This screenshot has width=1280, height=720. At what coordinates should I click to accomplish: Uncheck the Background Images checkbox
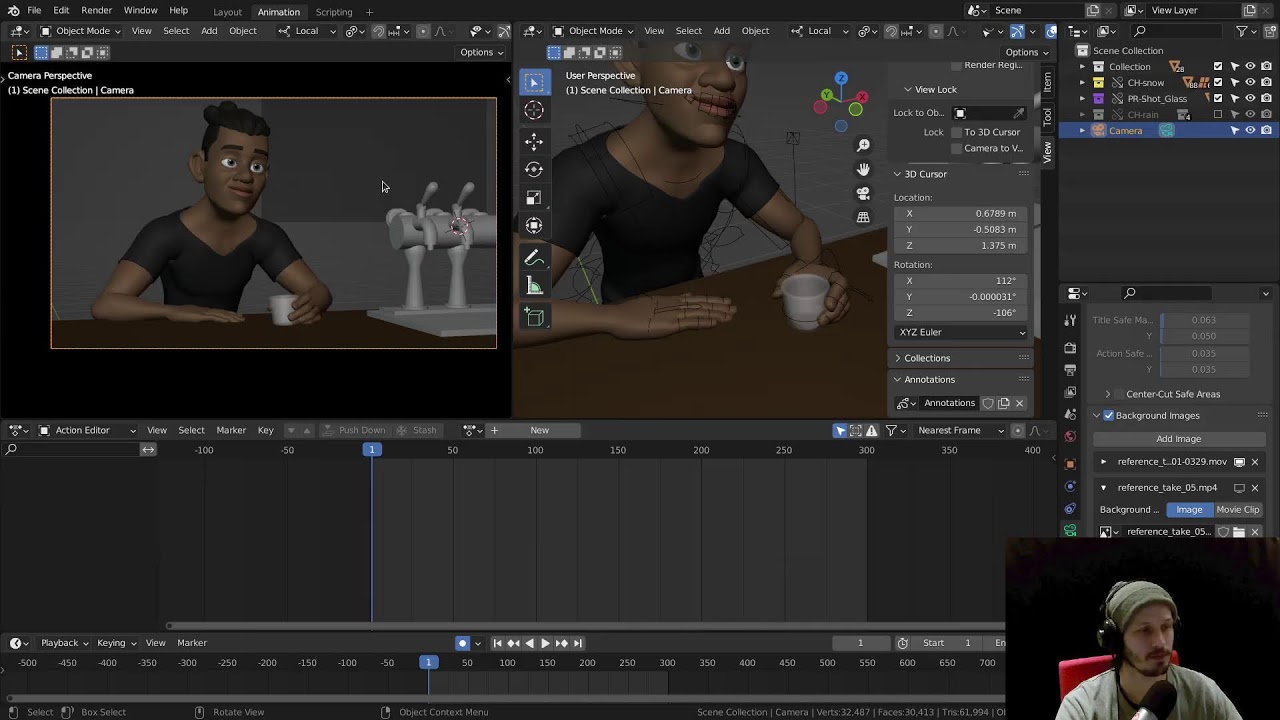click(x=1108, y=416)
